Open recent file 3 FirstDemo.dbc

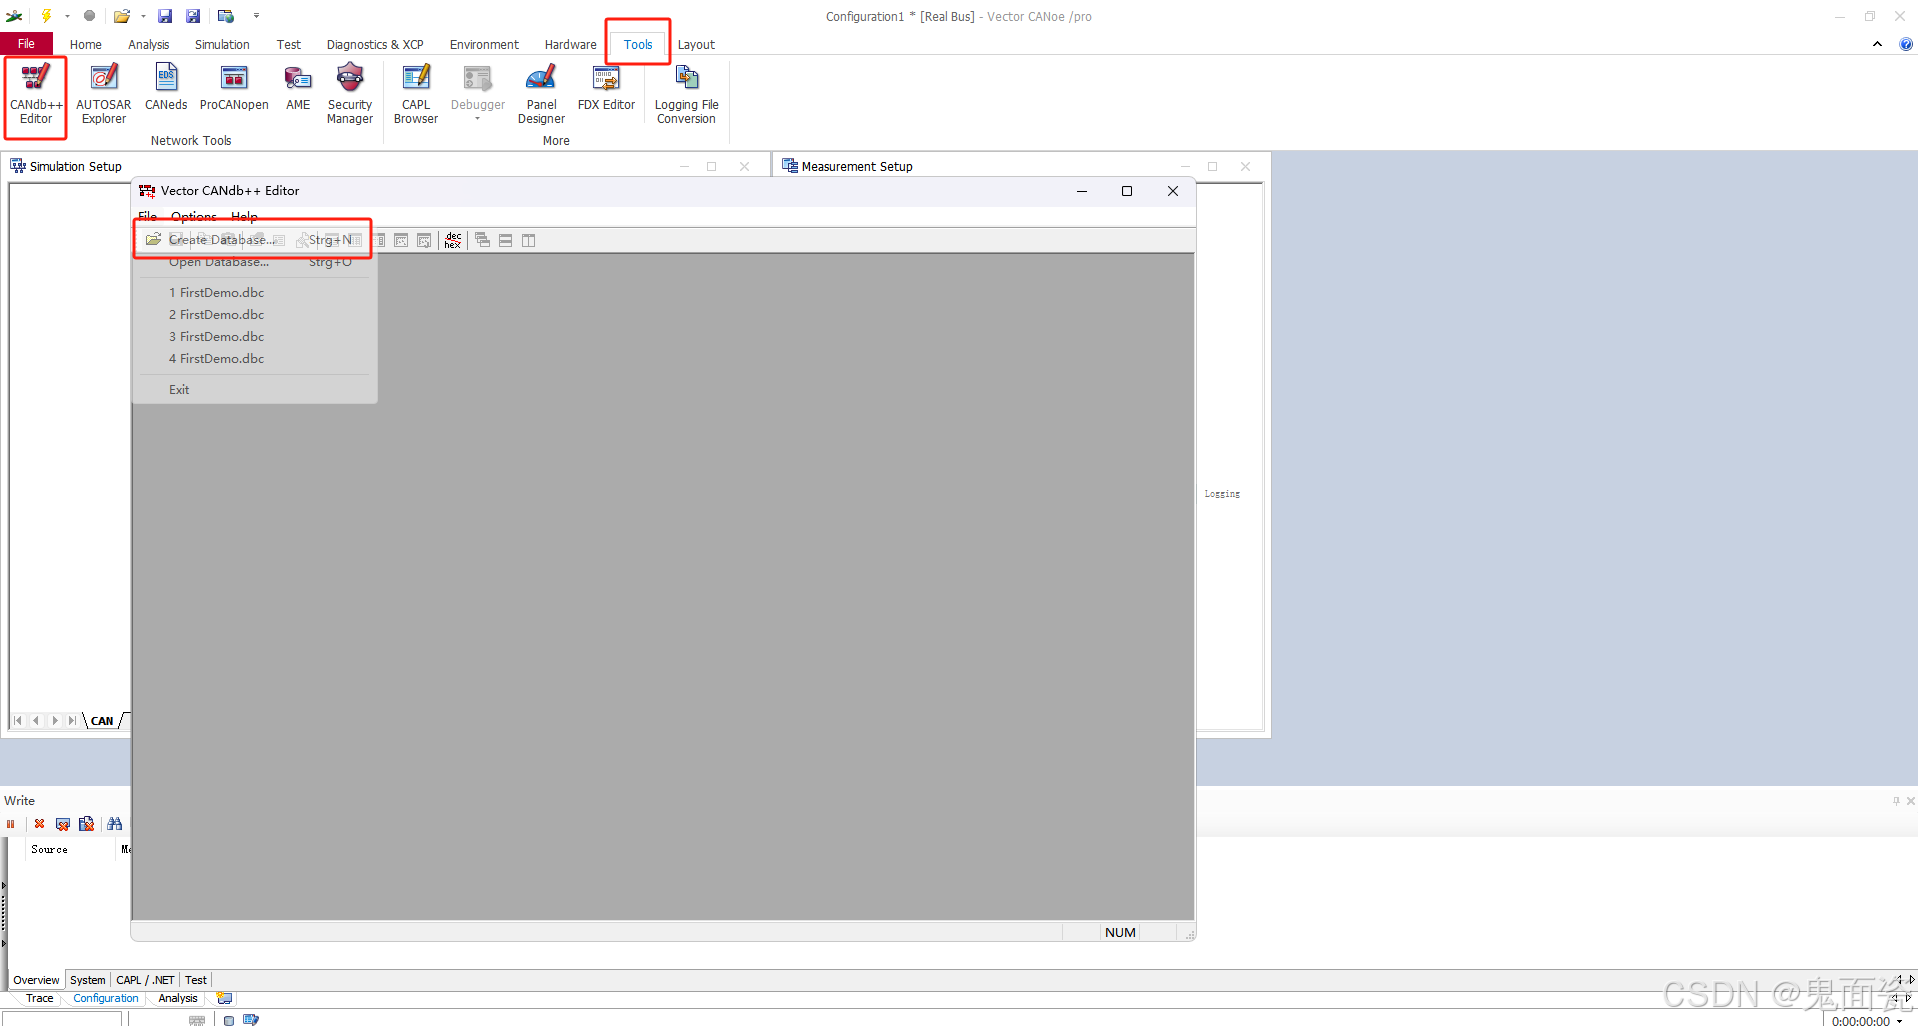click(x=254, y=337)
